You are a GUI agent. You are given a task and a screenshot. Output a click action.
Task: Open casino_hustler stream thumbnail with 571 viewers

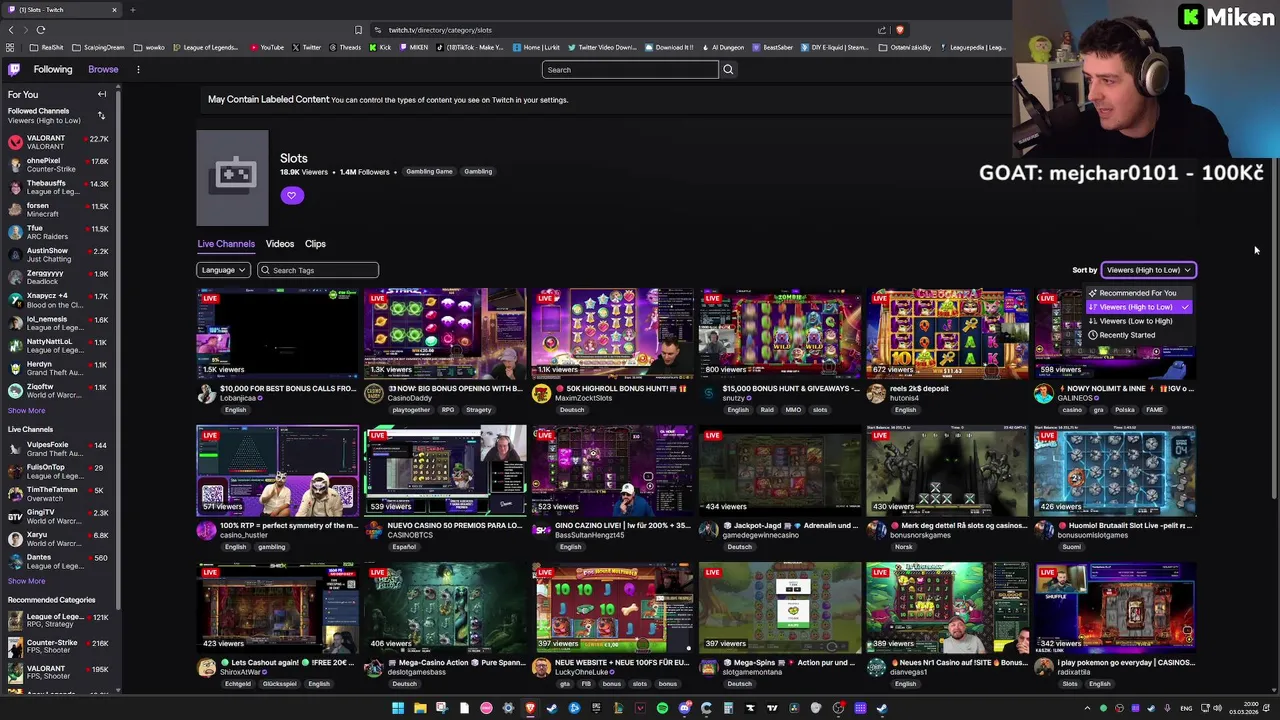[x=277, y=470]
